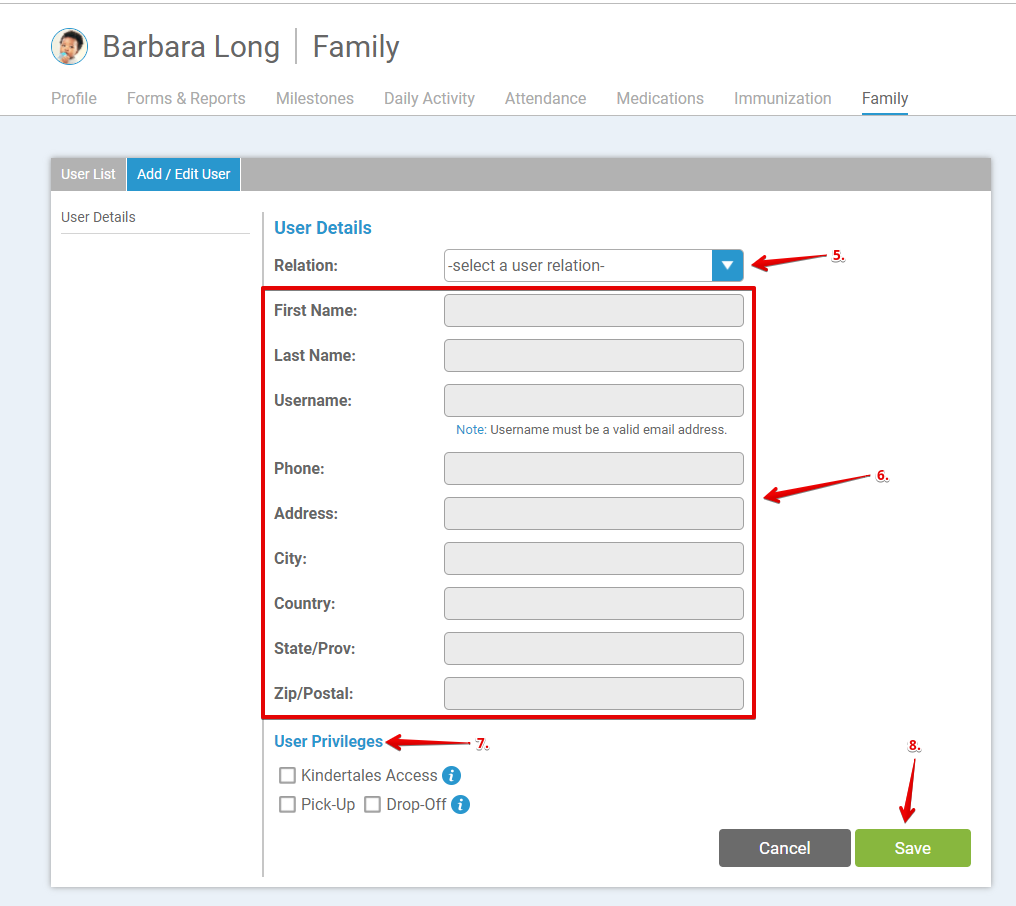The image size is (1016, 906).
Task: Click the green Save button
Action: coord(912,847)
